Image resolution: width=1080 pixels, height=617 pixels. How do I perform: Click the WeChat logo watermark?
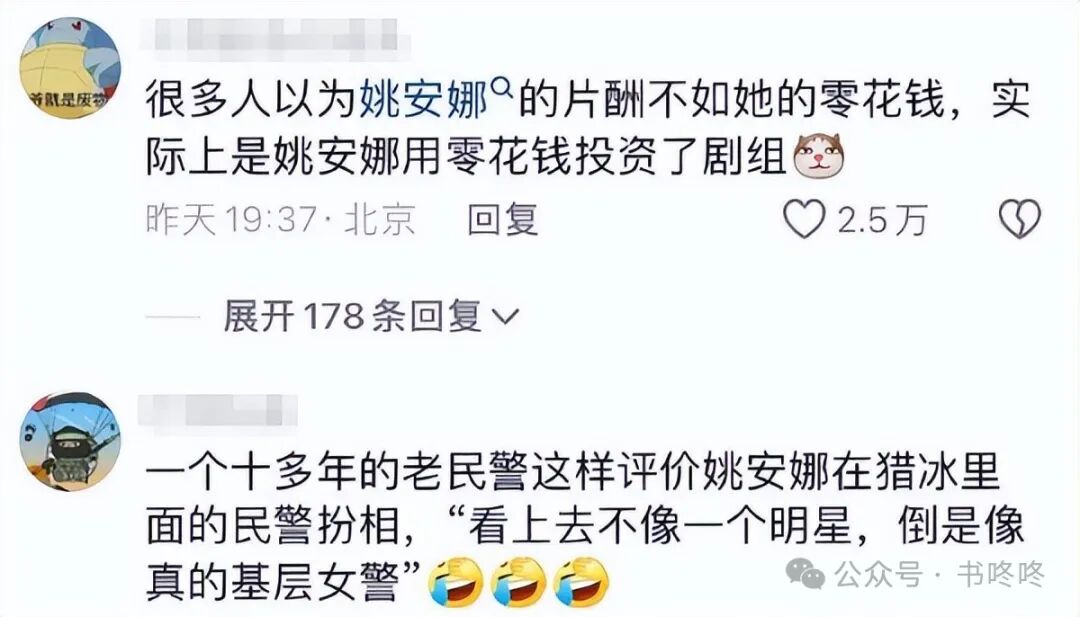(806, 573)
